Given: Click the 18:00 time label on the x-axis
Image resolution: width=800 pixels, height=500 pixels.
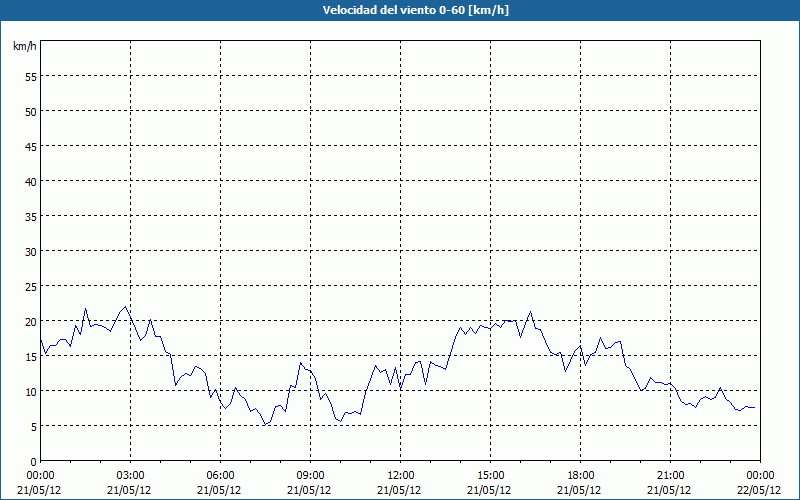Looking at the screenshot, I should click(x=581, y=476).
